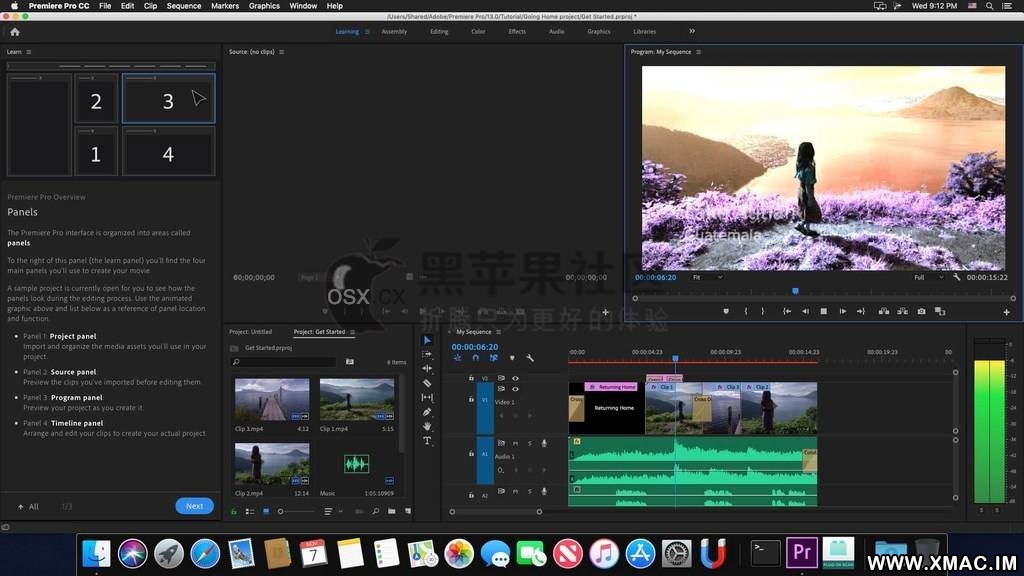Viewport: 1024px width, 576px height.
Task: Switch Project panel to list view
Action: [x=249, y=511]
